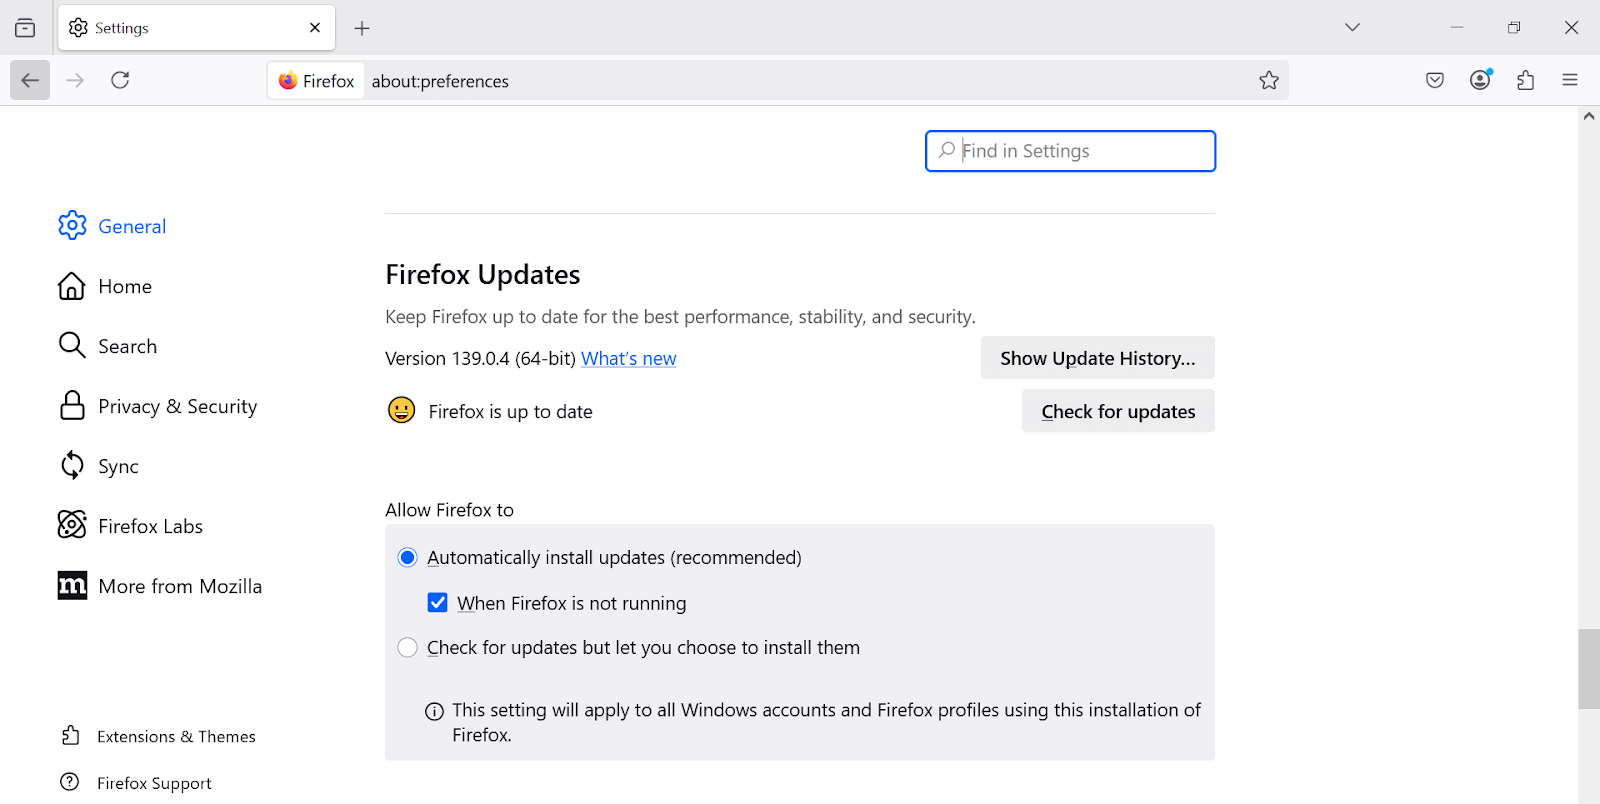Open the tab list chevron dropdown

click(x=1351, y=27)
